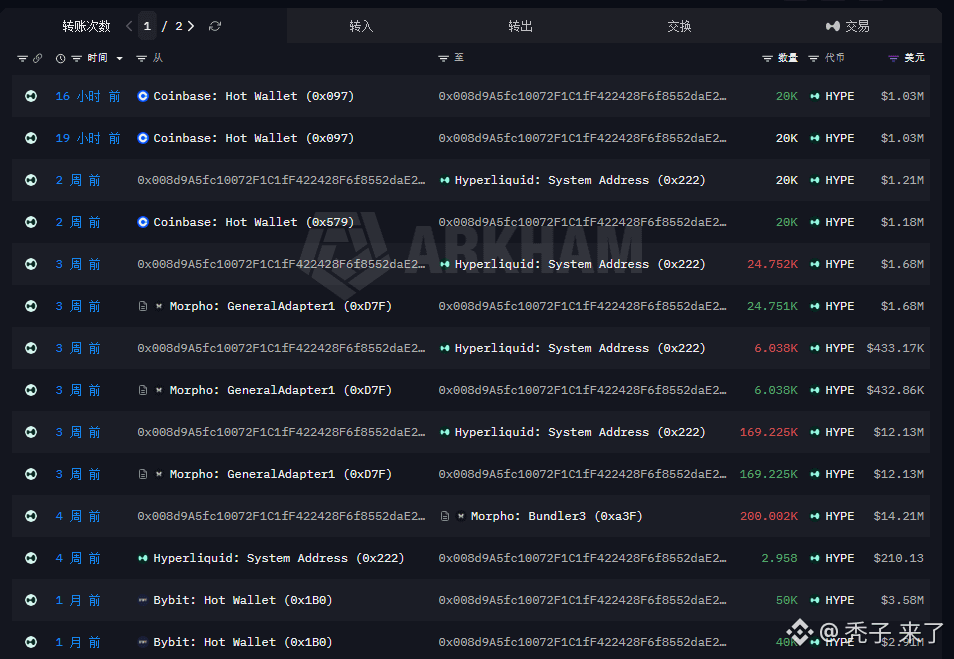Click chain icon on the $1.21M row
The width and height of the screenshot is (954, 659).
point(31,180)
